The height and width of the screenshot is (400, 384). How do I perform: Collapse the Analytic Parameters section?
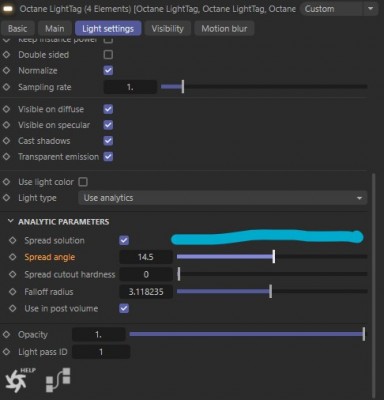pyautogui.click(x=10, y=221)
